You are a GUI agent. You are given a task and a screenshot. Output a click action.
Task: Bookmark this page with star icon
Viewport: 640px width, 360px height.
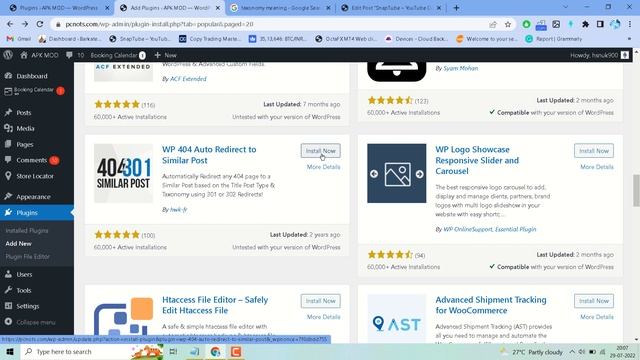point(508,24)
